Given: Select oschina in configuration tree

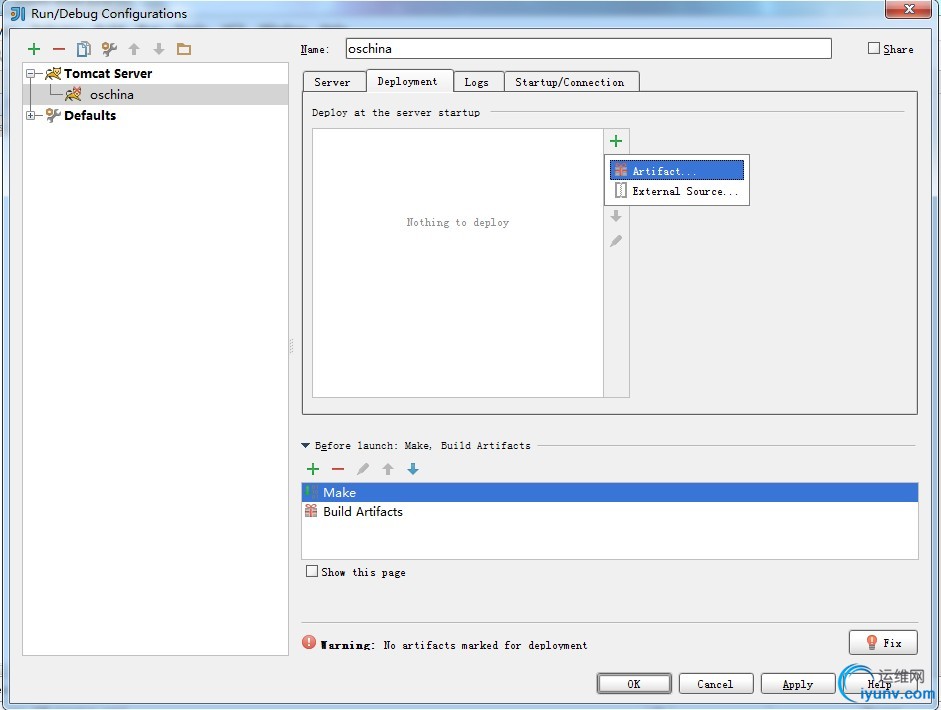Looking at the screenshot, I should [112, 94].
